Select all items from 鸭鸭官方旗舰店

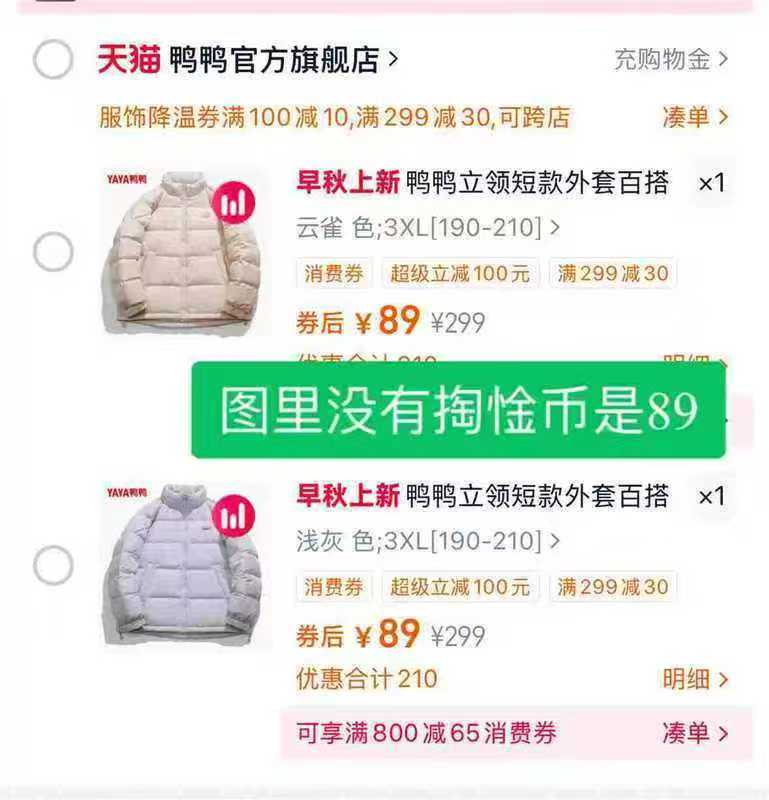click(x=53, y=59)
